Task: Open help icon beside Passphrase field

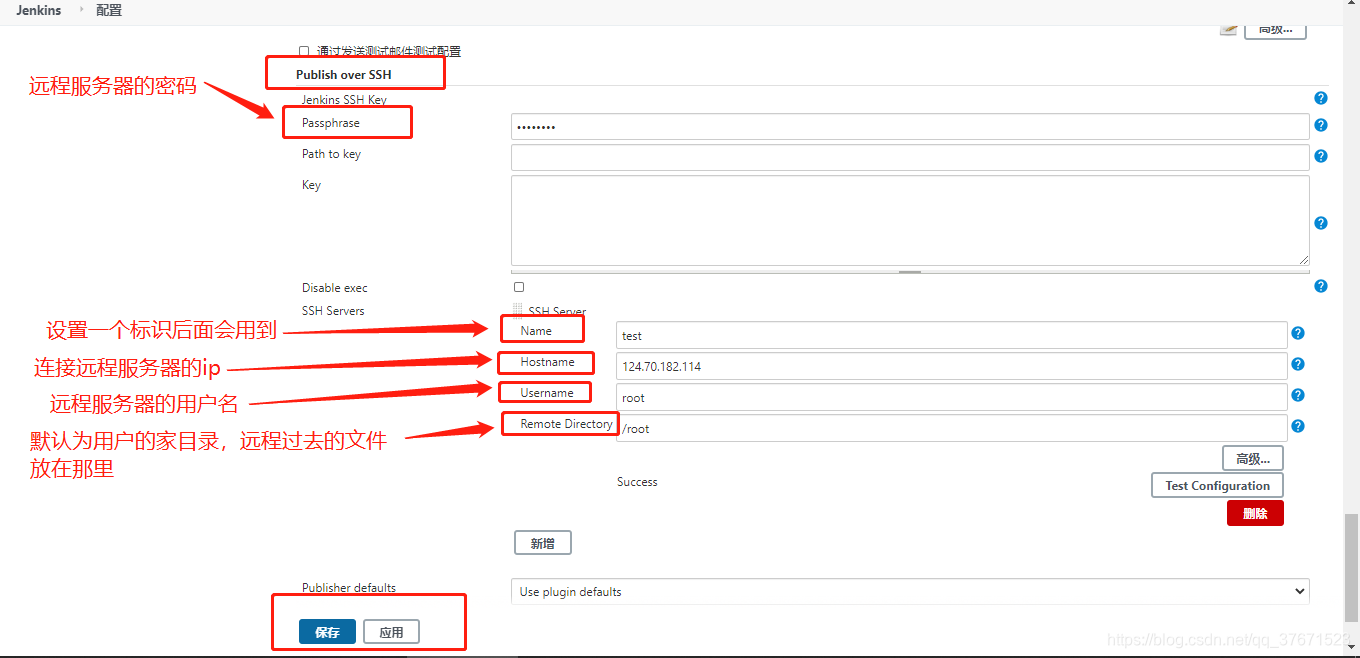Action: pyautogui.click(x=1321, y=125)
